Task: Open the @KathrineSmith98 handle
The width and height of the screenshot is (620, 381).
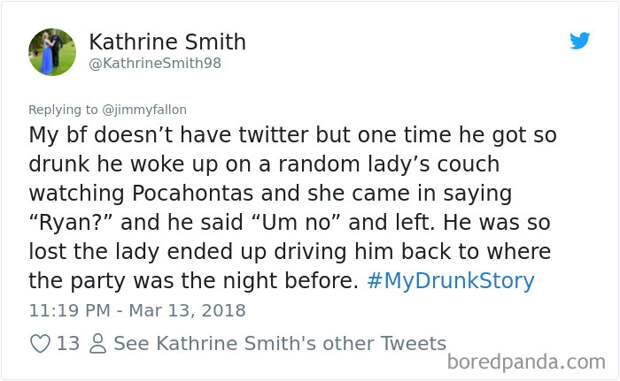Action: pyautogui.click(x=155, y=64)
